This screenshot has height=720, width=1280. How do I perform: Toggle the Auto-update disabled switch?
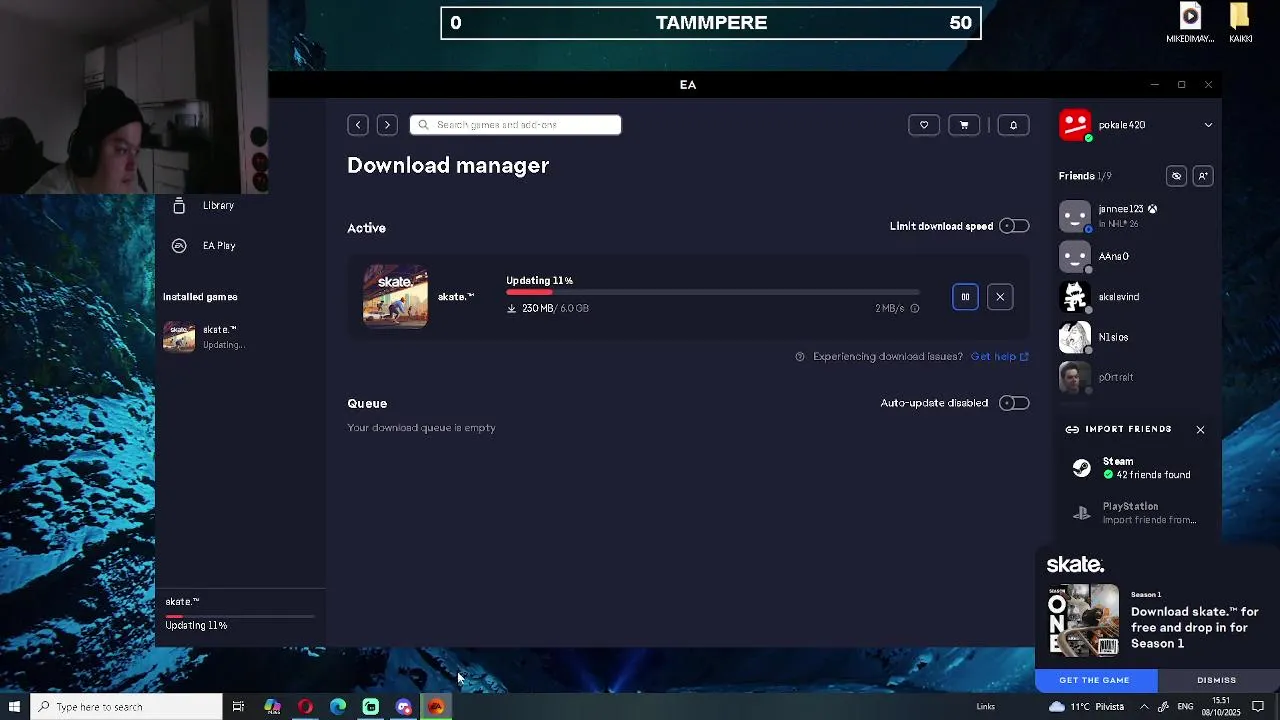[1014, 403]
